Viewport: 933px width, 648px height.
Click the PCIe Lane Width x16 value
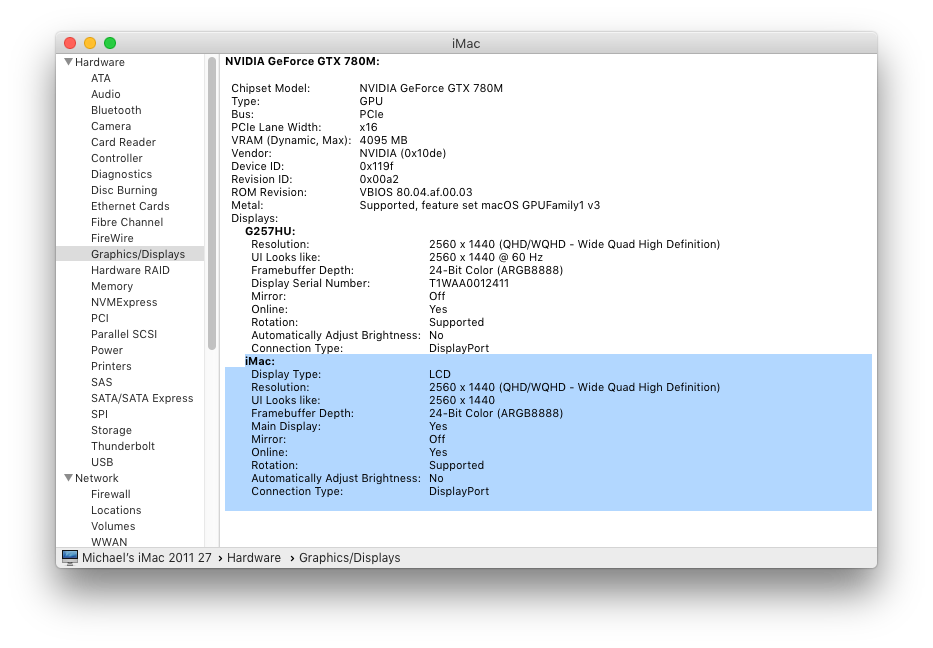(x=368, y=127)
